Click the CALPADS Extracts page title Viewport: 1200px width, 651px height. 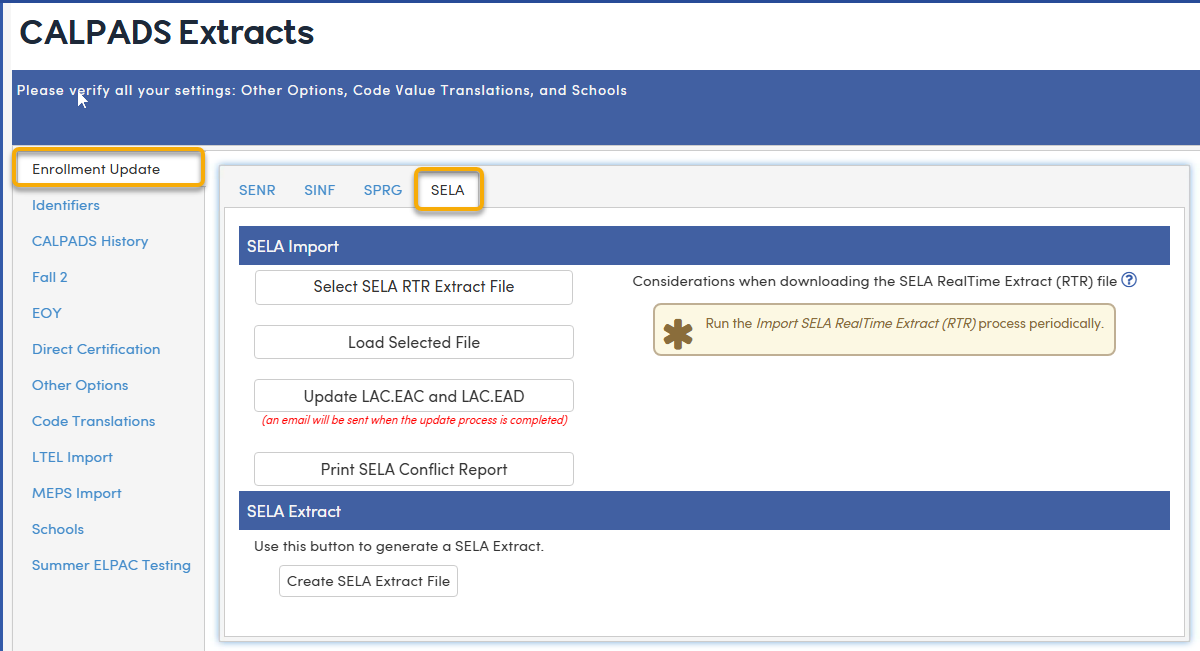[167, 32]
